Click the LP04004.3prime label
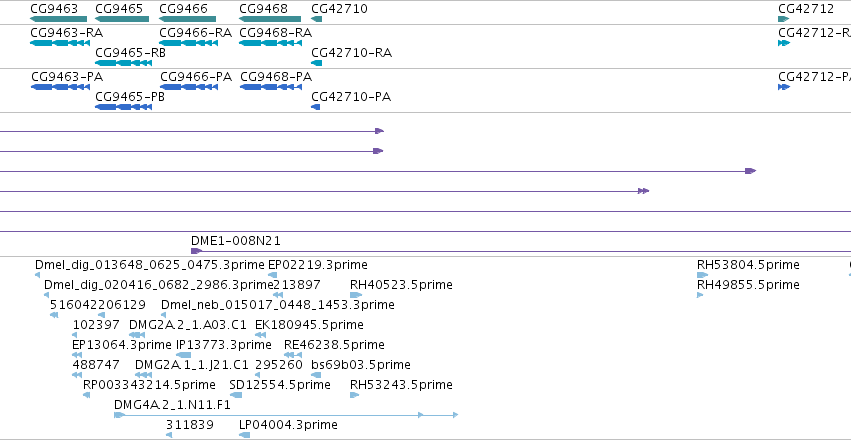Image resolution: width=851 pixels, height=440 pixels. pyautogui.click(x=288, y=425)
